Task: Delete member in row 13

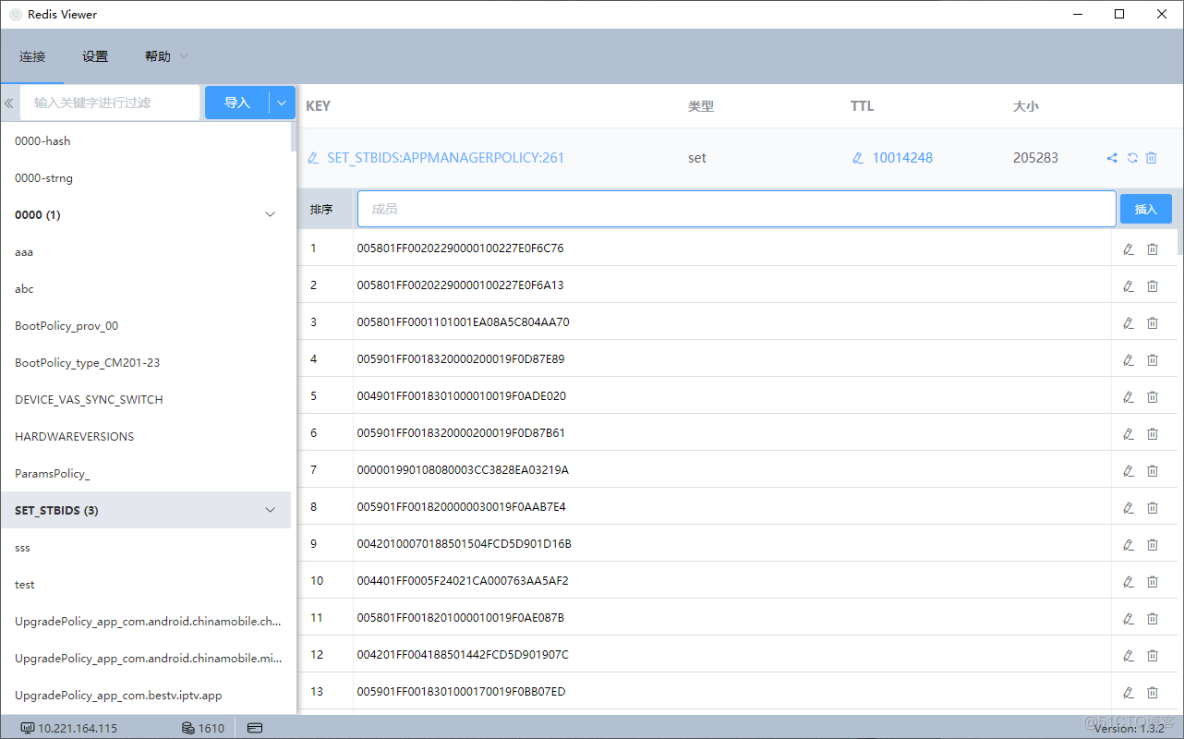Action: pos(1152,693)
